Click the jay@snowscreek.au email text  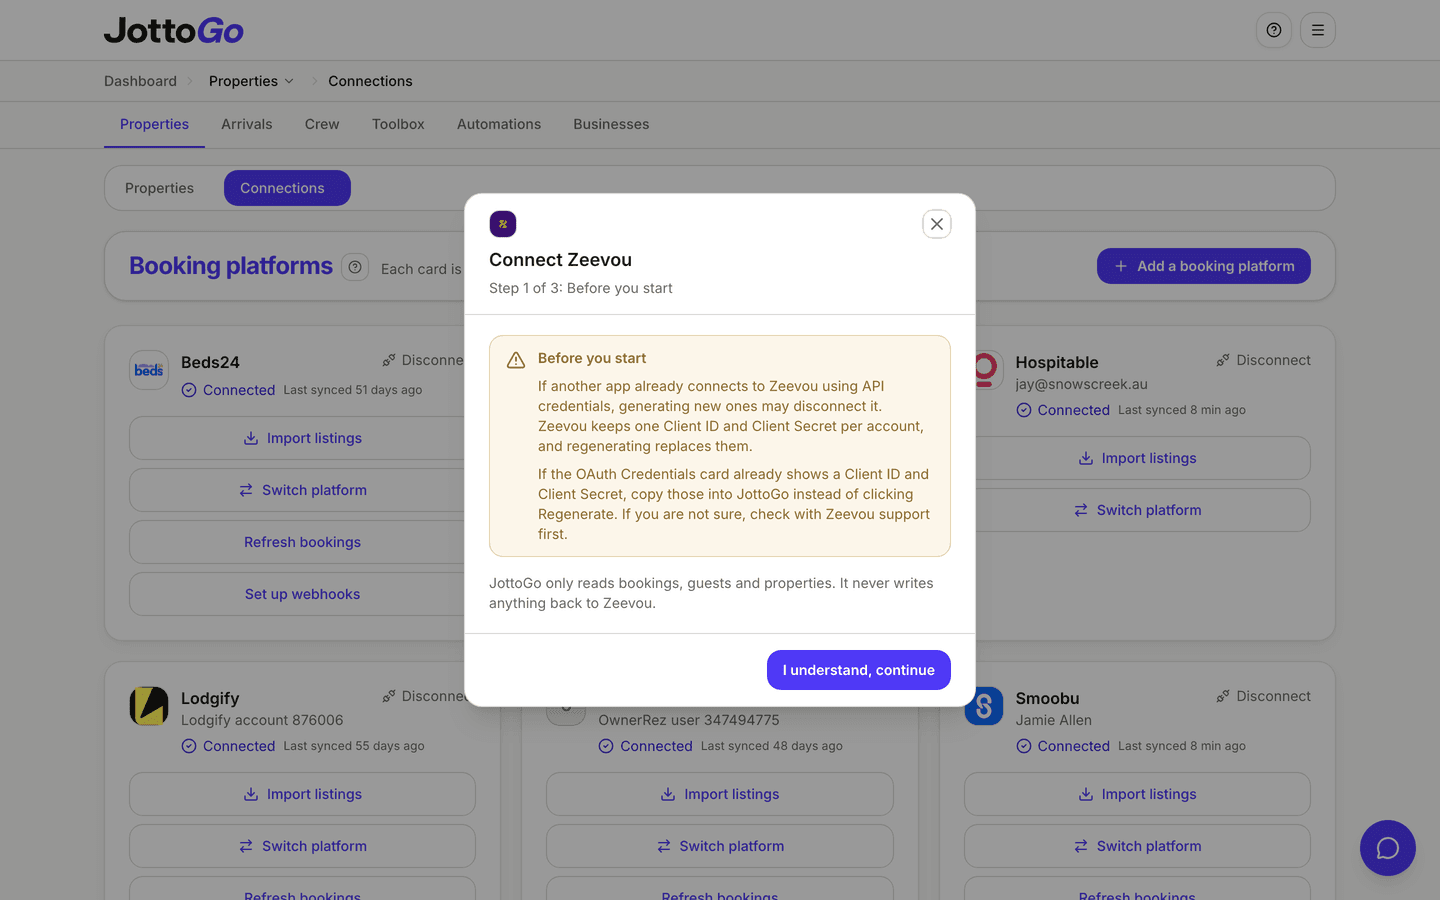point(1082,384)
